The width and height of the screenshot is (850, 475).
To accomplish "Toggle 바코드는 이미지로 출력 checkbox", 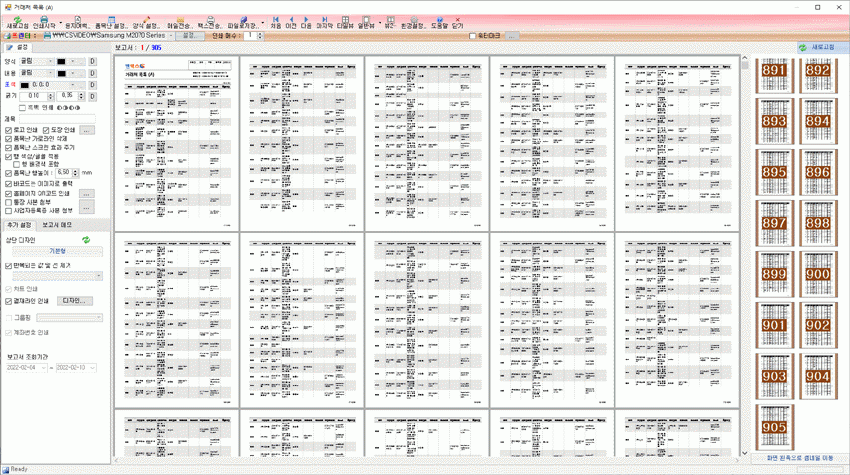I will click(9, 184).
